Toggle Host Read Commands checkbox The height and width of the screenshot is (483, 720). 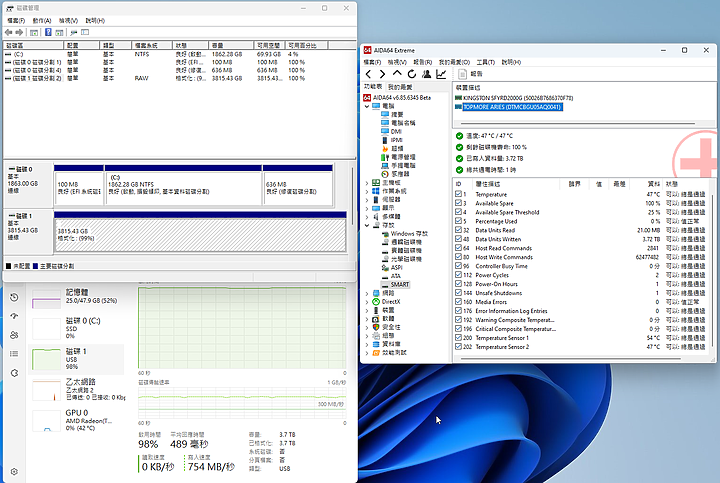[x=458, y=248]
